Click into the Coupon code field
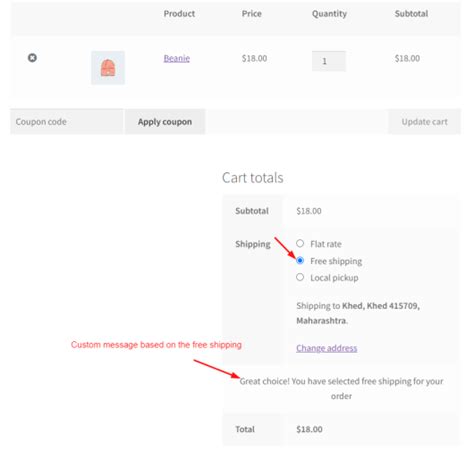The image size is (474, 458). (x=67, y=122)
